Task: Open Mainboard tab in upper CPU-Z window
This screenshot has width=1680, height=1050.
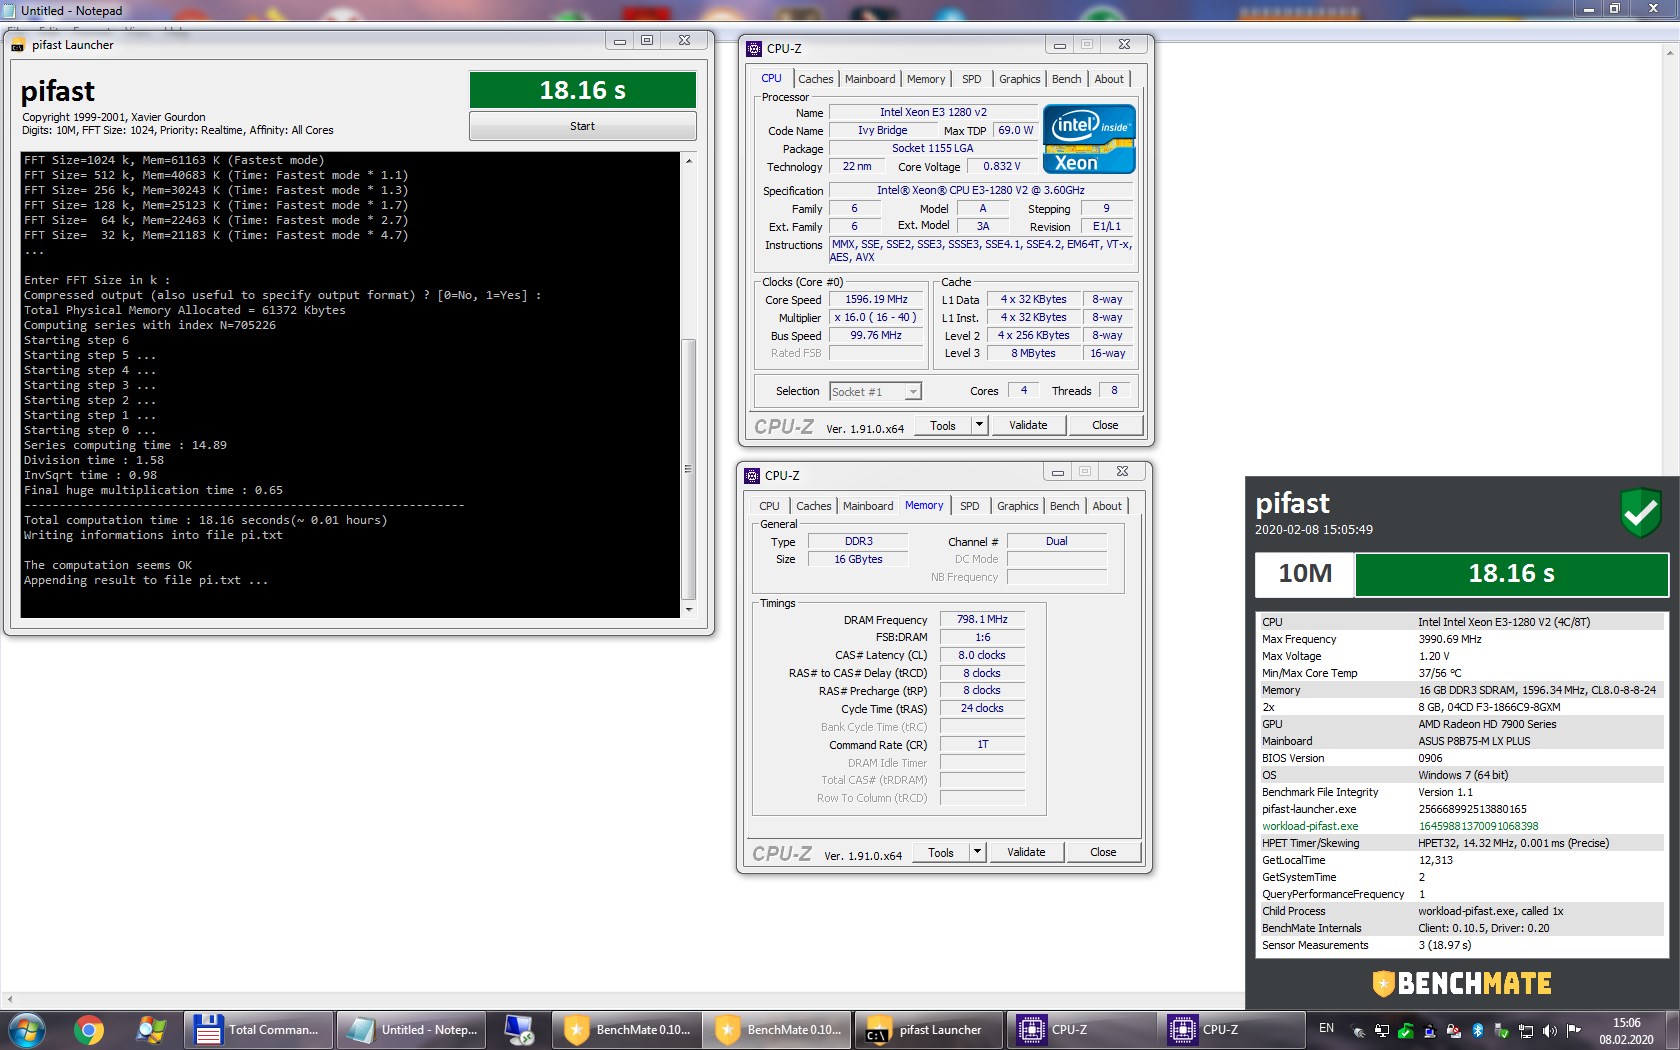Action: [x=870, y=79]
